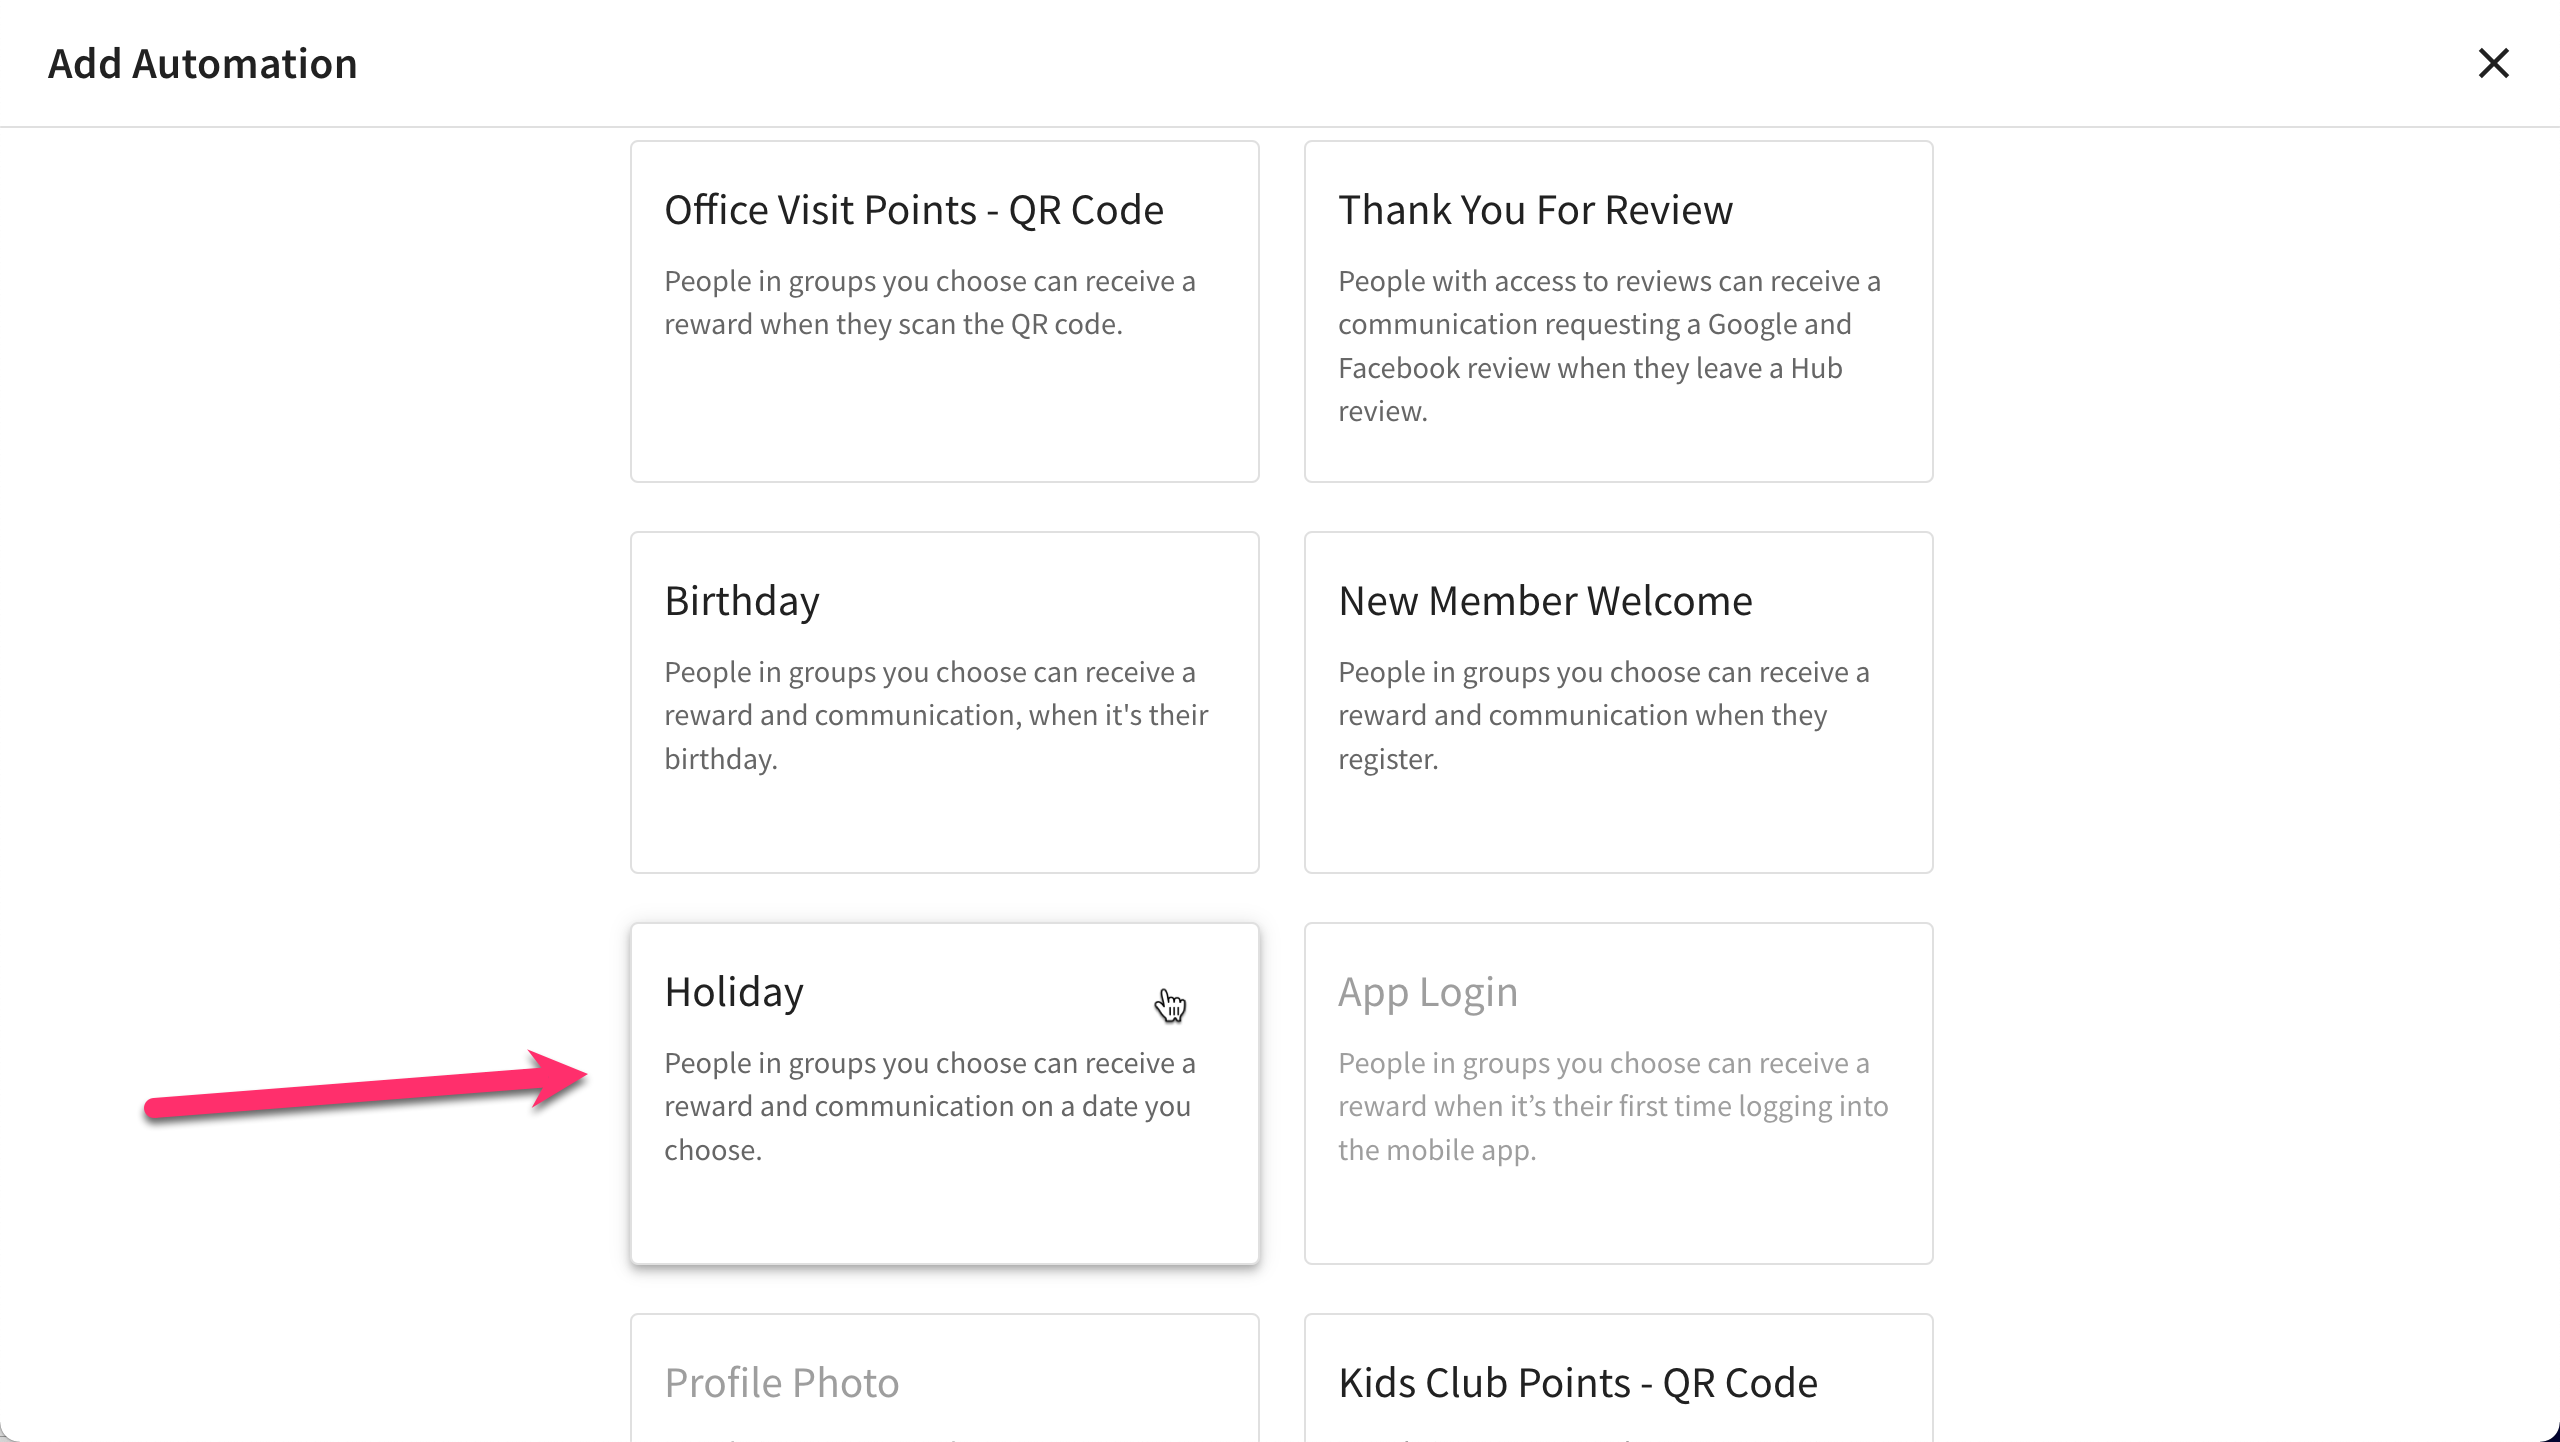Image resolution: width=2560 pixels, height=1442 pixels.
Task: Click the 'when they register' description text
Action: coord(1604,715)
